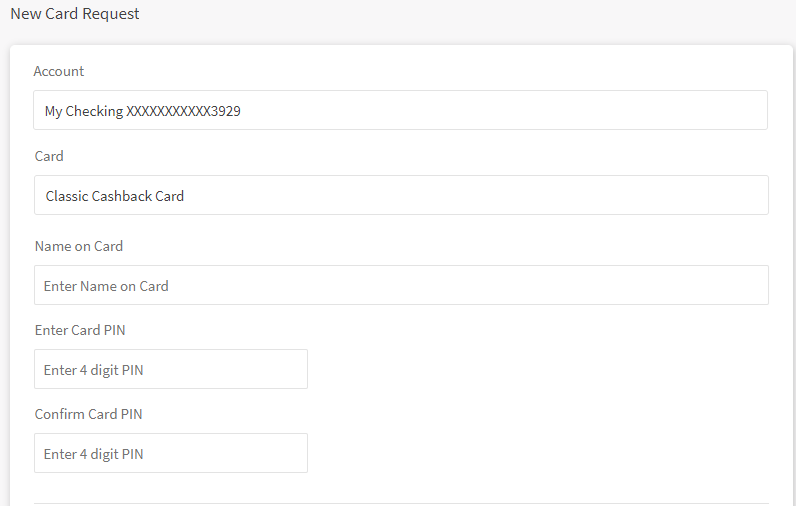Click the Card field label

[x=49, y=156]
